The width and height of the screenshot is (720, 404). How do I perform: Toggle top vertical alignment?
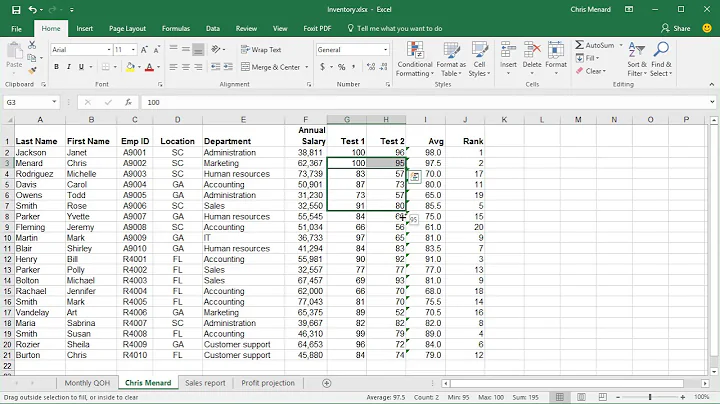click(173, 50)
